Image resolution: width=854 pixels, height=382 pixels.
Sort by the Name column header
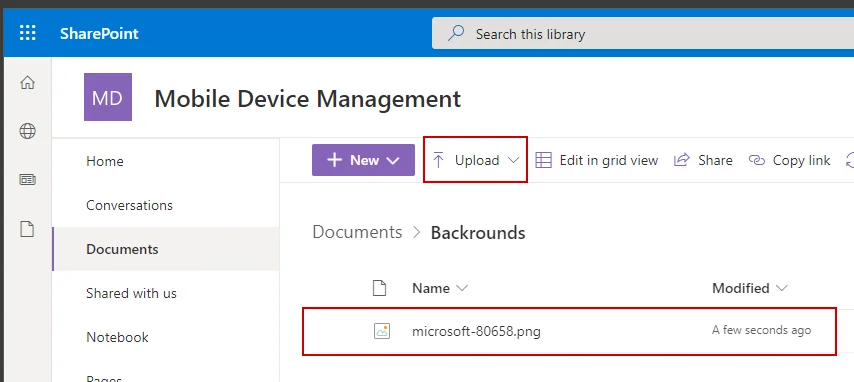point(431,288)
